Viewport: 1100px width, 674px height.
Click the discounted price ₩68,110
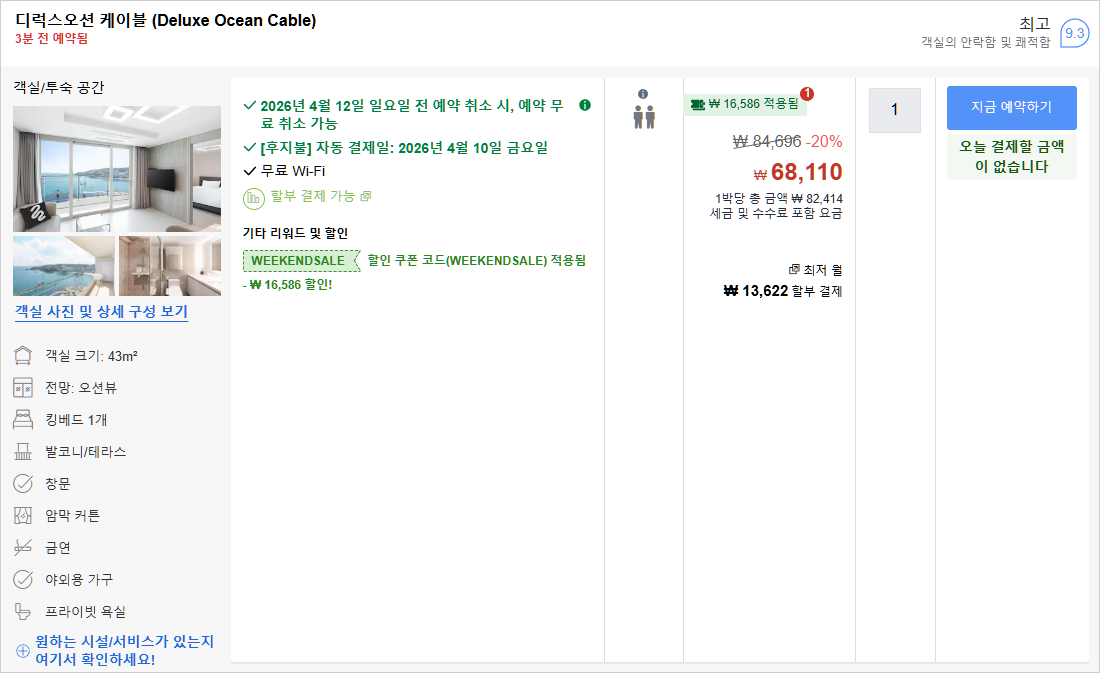click(x=798, y=172)
